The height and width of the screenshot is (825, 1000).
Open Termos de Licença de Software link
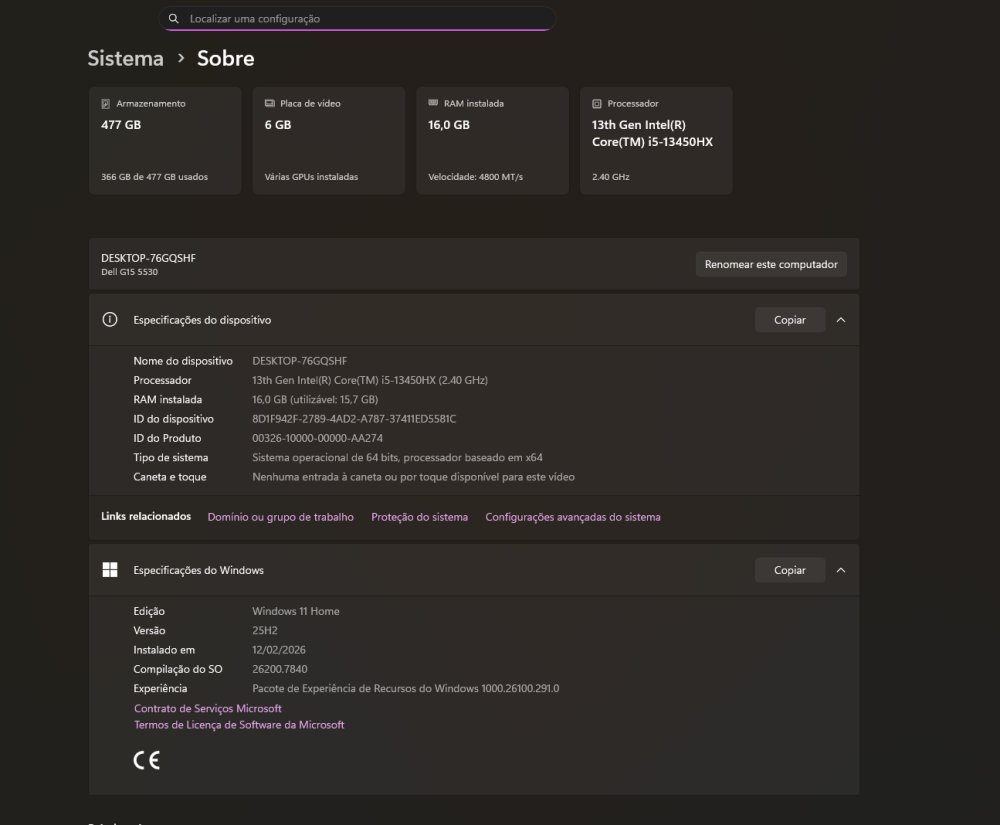pyautogui.click(x=239, y=725)
